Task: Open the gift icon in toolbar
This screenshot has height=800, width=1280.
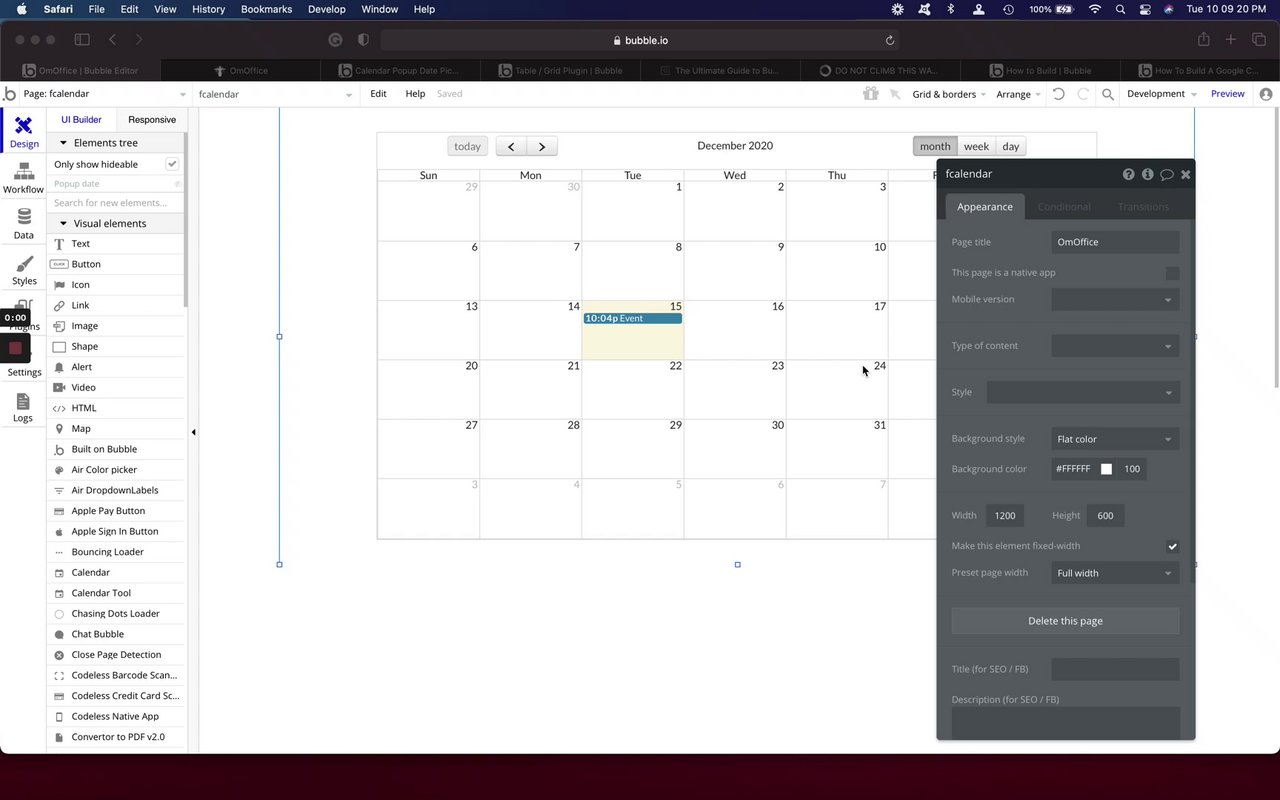Action: coord(871,94)
